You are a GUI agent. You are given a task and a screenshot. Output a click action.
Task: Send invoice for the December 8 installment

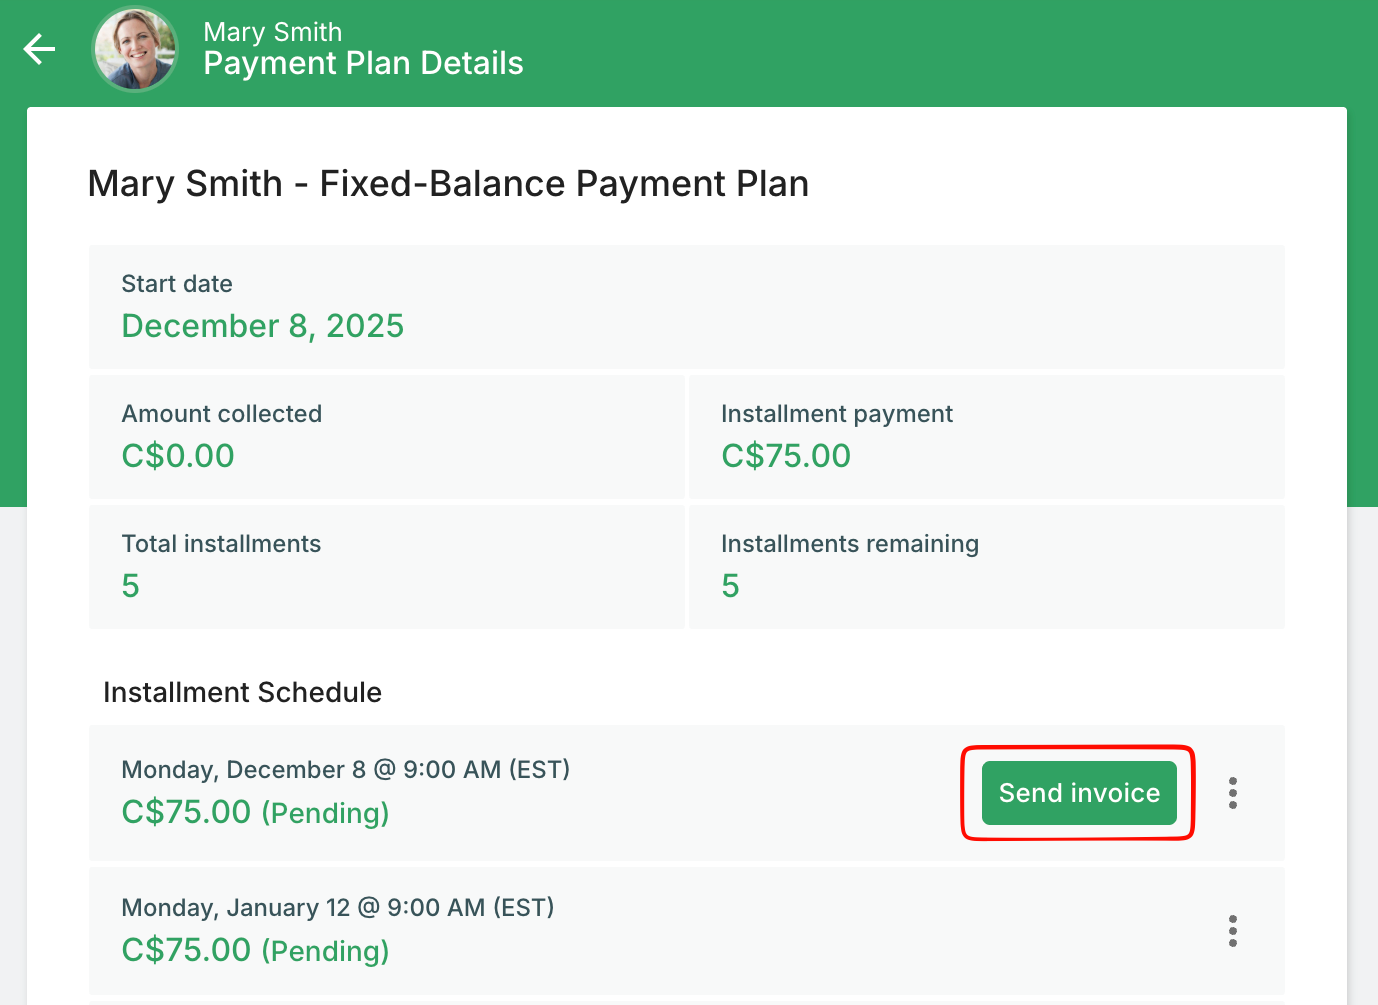(x=1079, y=793)
